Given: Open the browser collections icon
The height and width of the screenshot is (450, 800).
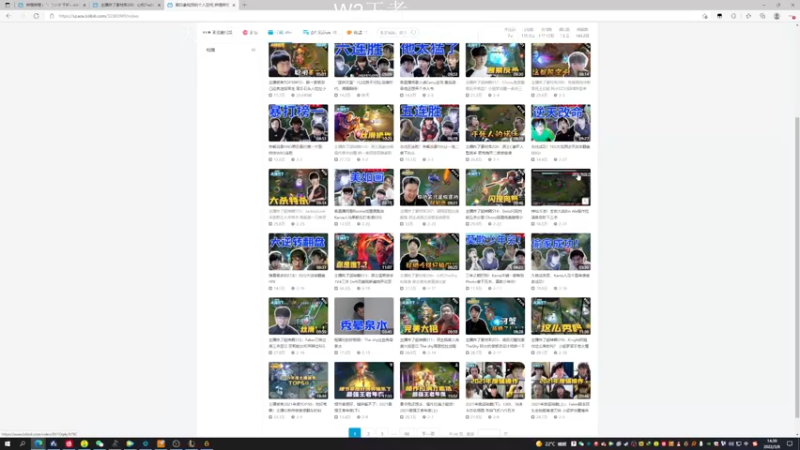Looking at the screenshot, I should click(x=762, y=16).
